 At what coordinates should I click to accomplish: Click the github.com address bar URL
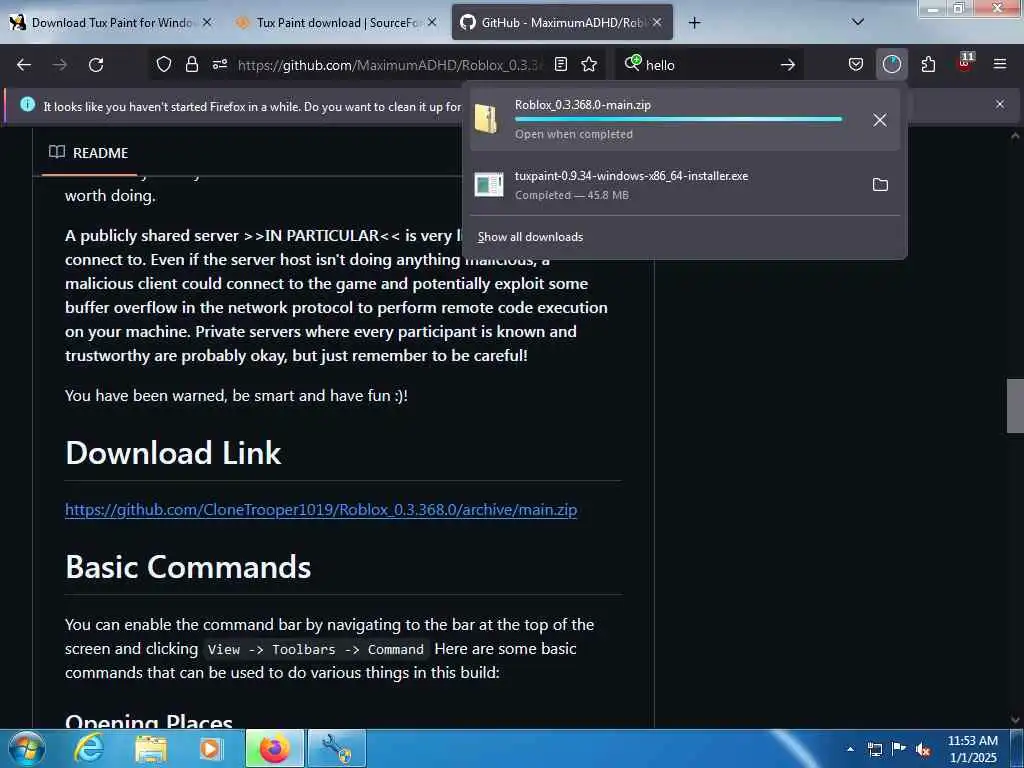pyautogui.click(x=390, y=65)
